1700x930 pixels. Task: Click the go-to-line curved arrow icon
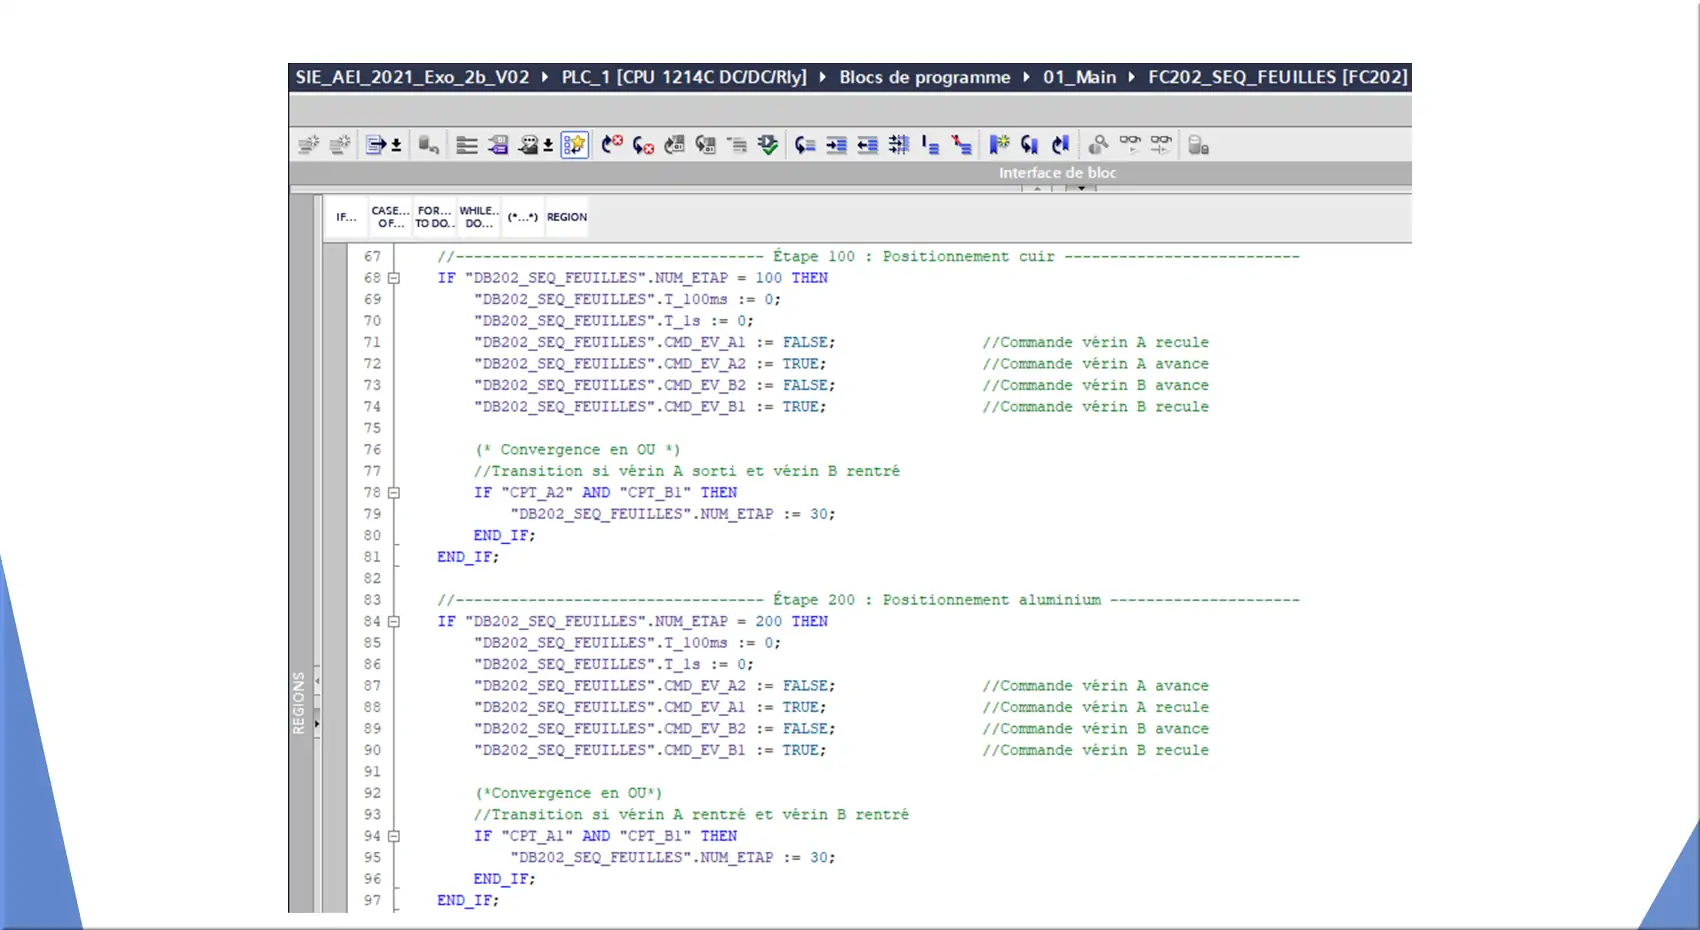[x=805, y=145]
